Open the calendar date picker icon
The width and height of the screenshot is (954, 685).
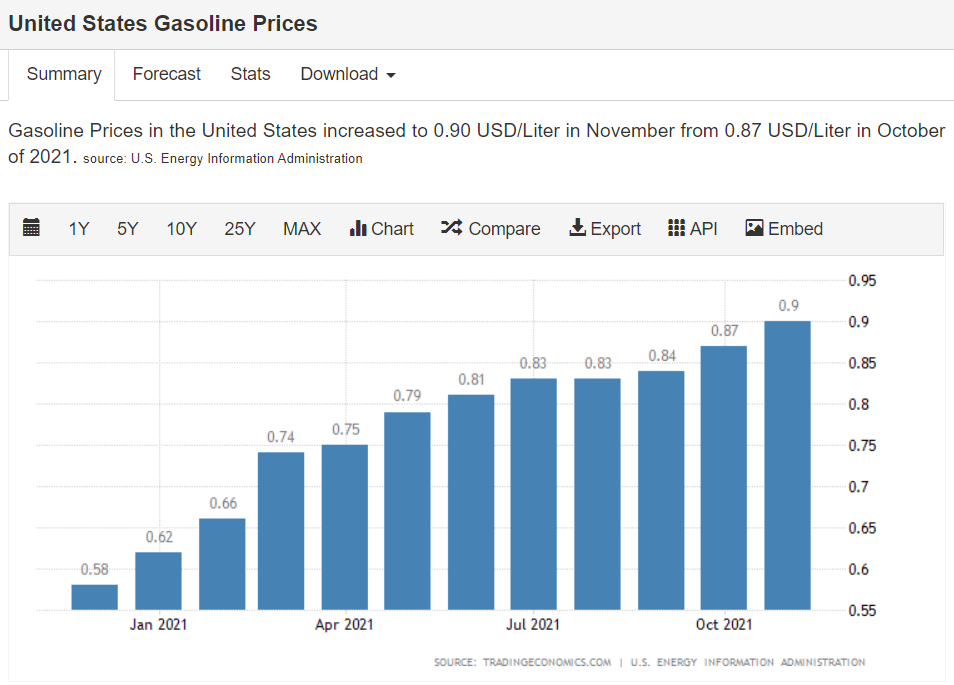(31, 228)
